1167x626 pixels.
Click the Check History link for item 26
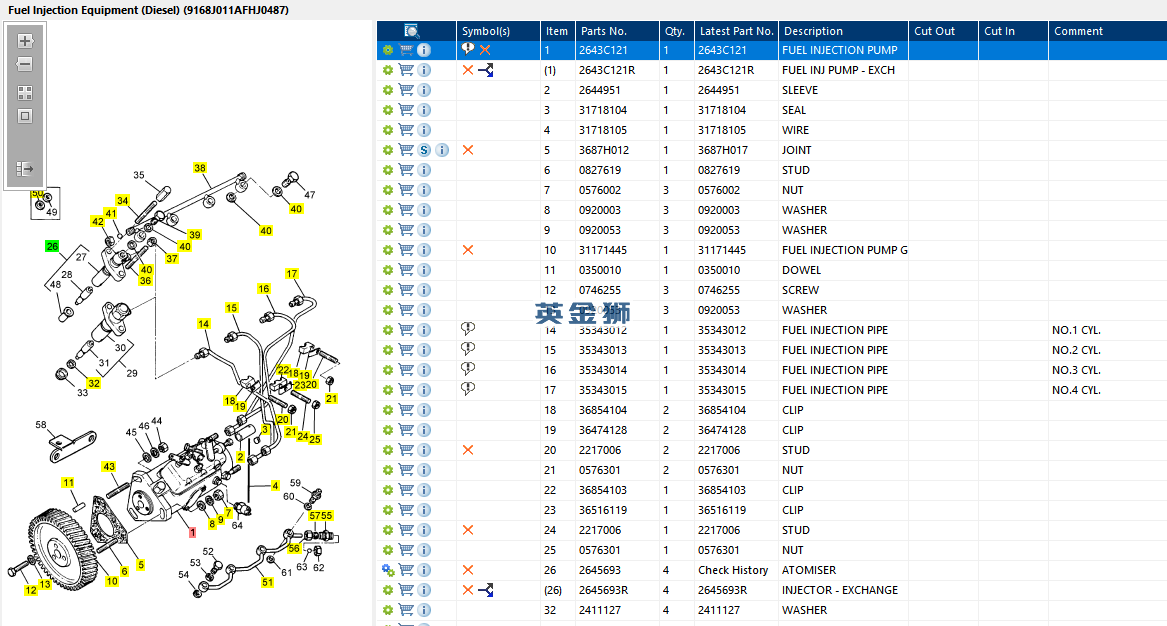click(x=733, y=570)
